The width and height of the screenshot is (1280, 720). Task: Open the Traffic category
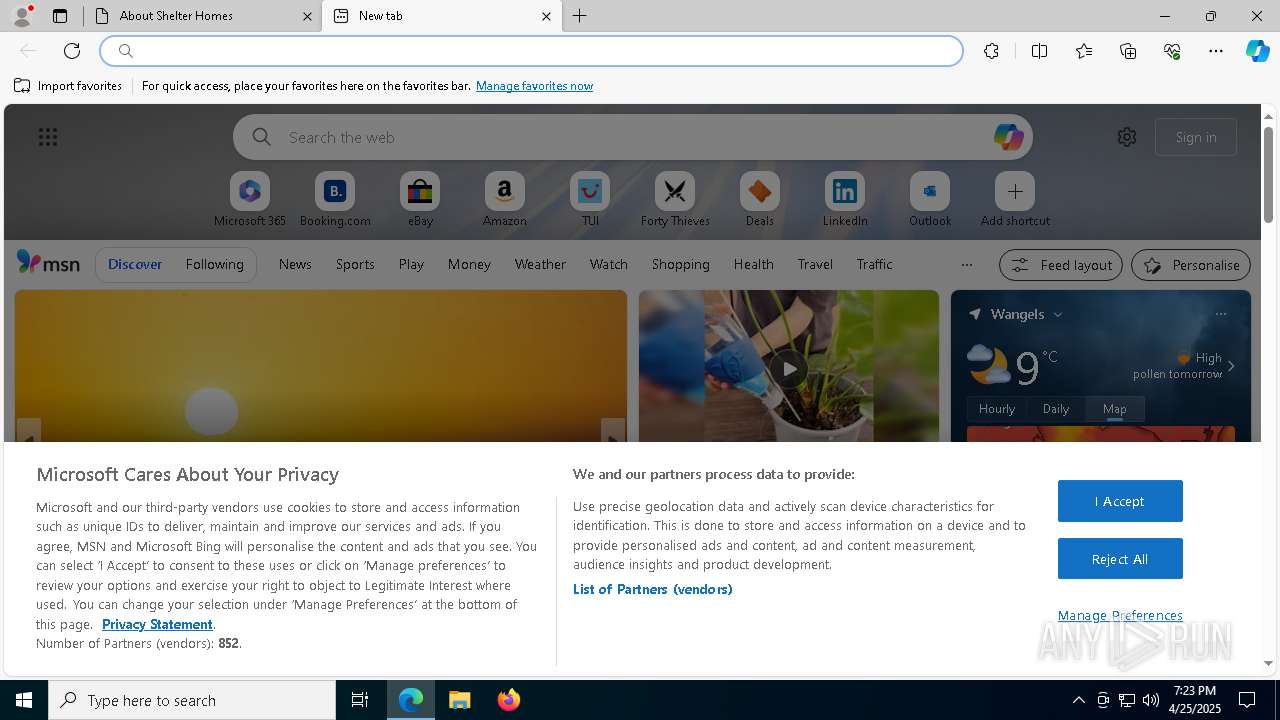coord(874,264)
